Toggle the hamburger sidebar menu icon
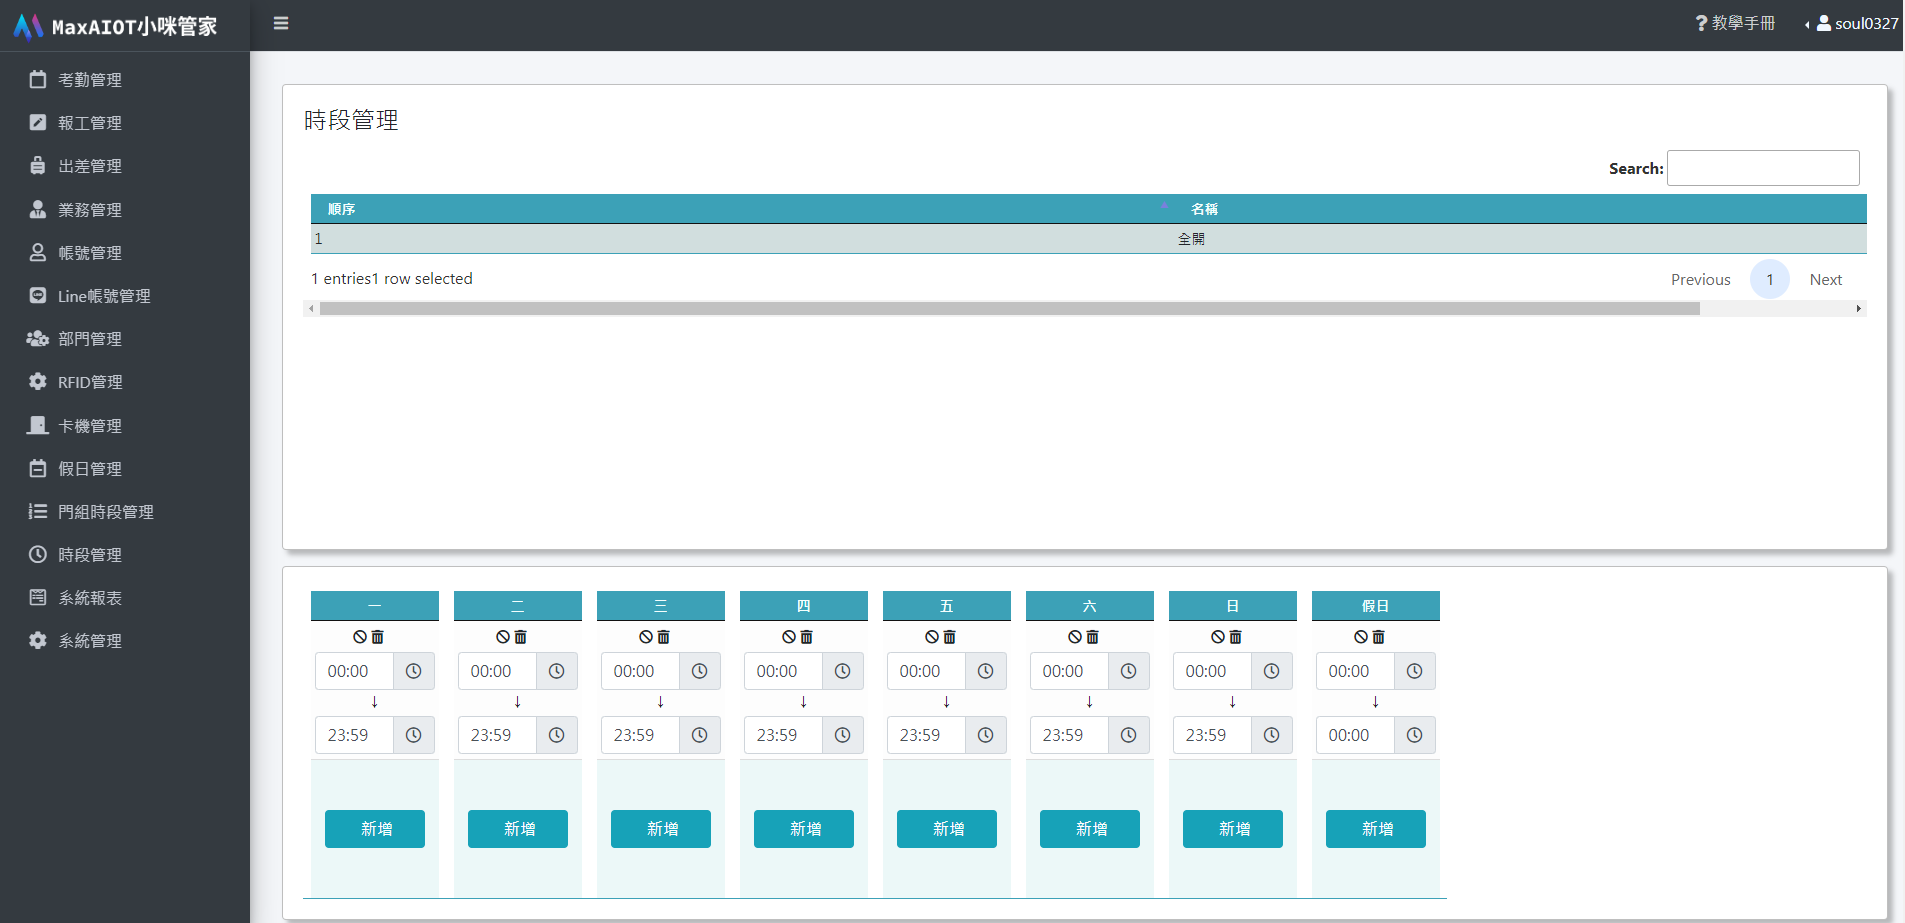Image resolution: width=1905 pixels, height=923 pixels. (281, 23)
